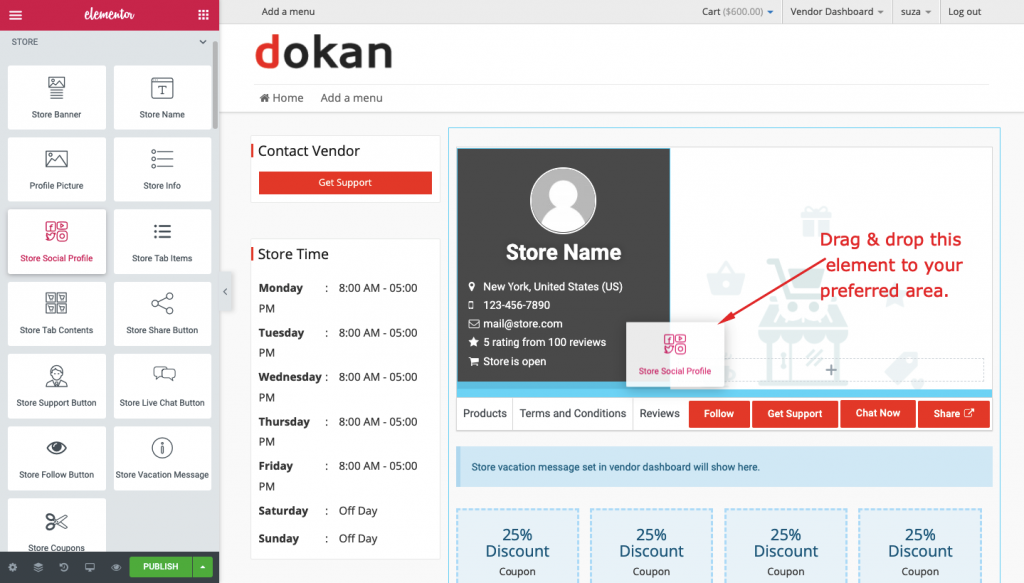Switch to the Terms and Conditions tab

(x=573, y=413)
